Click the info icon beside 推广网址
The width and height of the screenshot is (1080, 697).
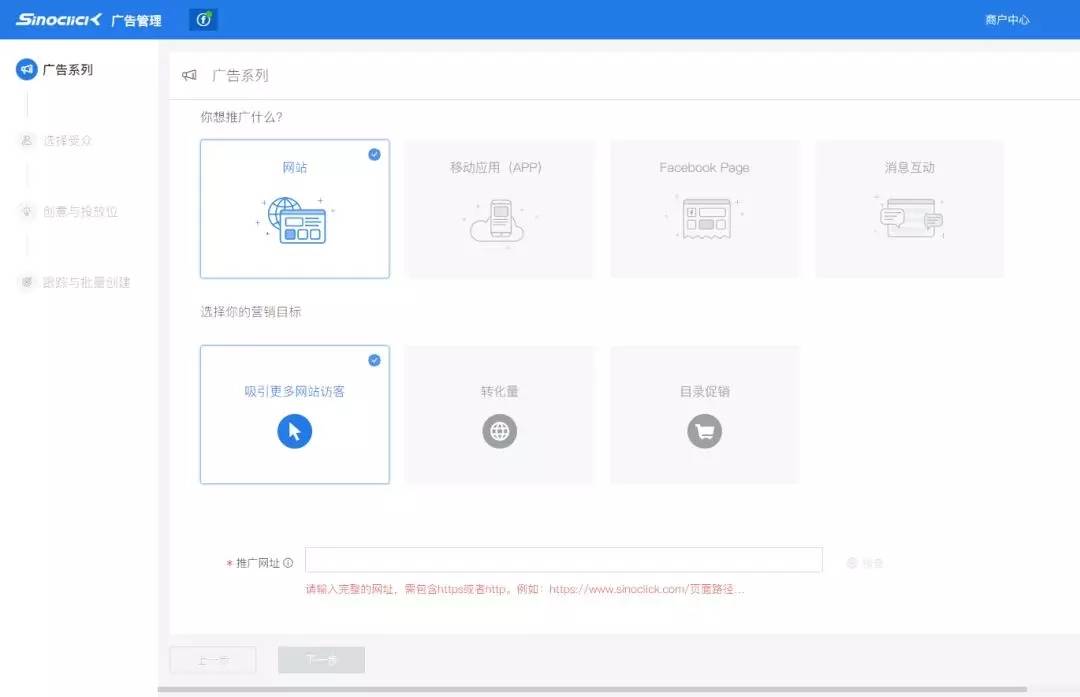288,563
